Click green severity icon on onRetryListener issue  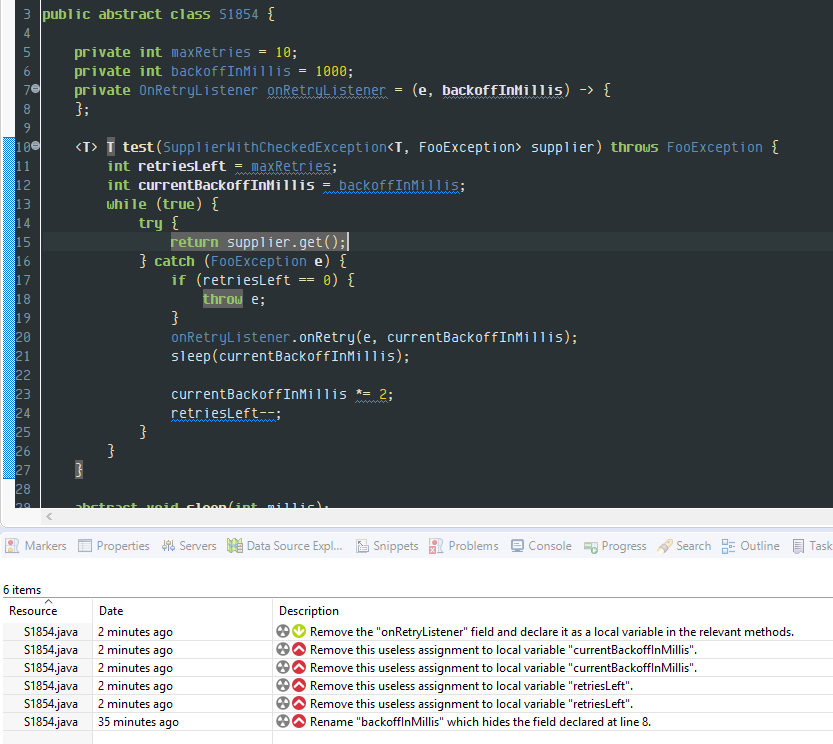point(299,631)
